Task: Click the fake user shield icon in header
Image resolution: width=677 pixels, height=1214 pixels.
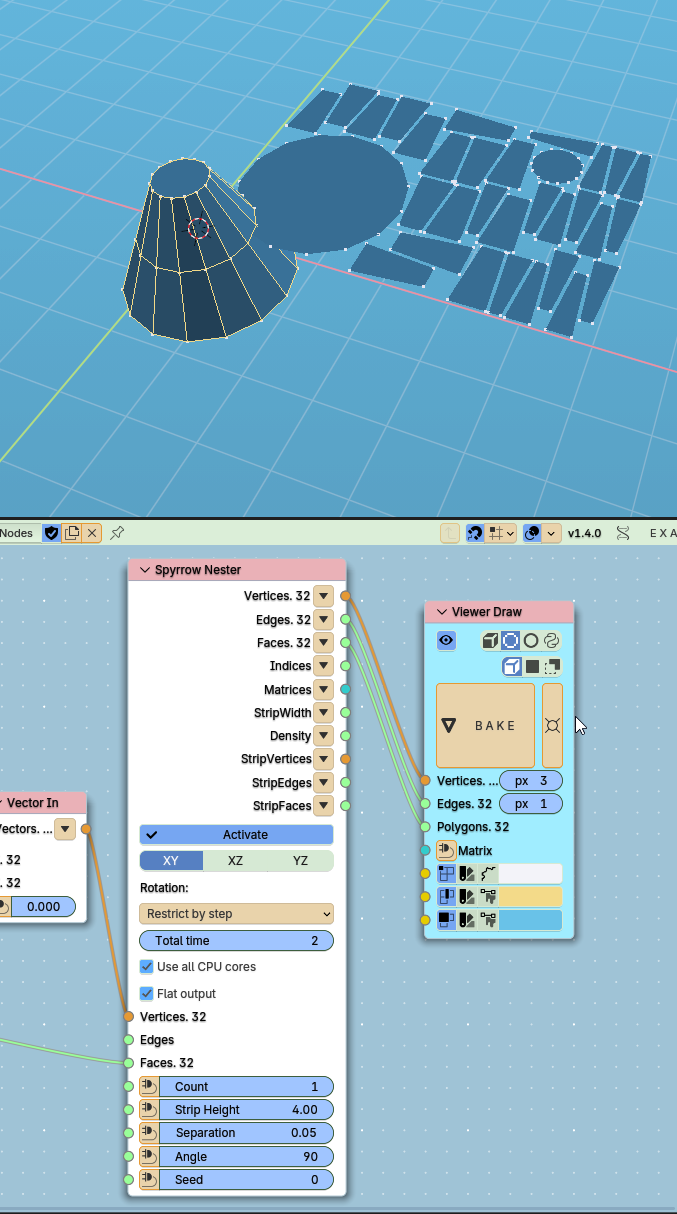Action: click(51, 533)
